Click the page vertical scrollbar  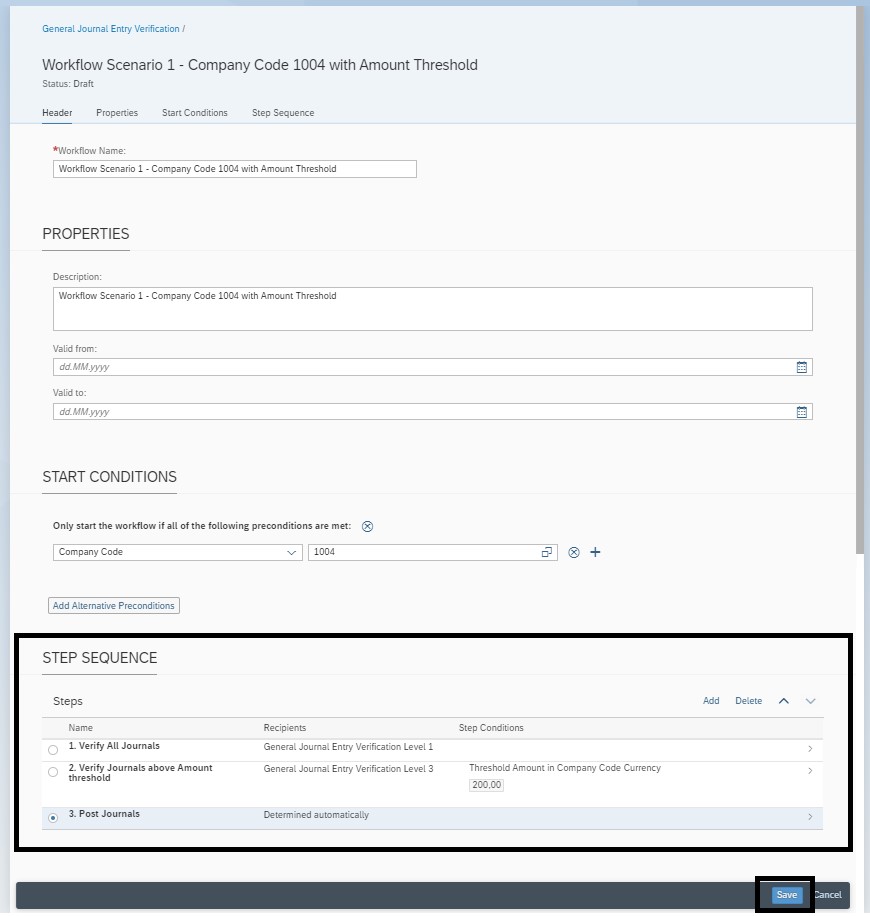(x=860, y=280)
